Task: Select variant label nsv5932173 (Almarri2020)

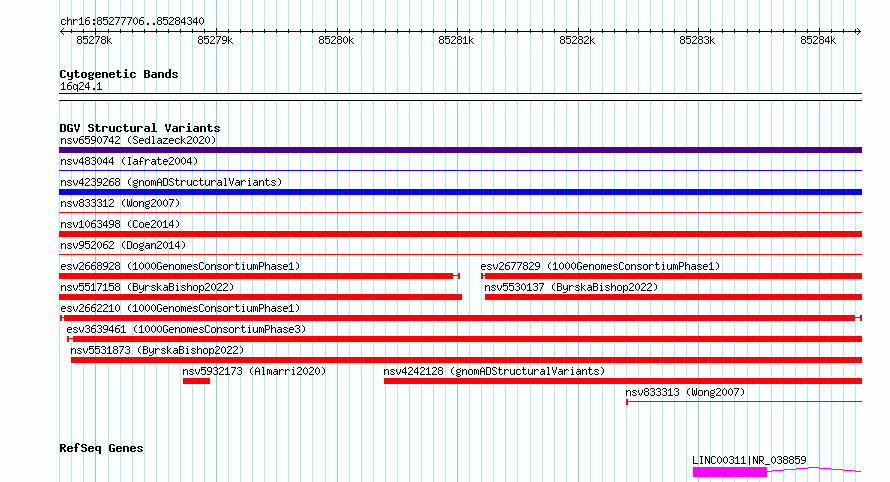Action: 254,371
